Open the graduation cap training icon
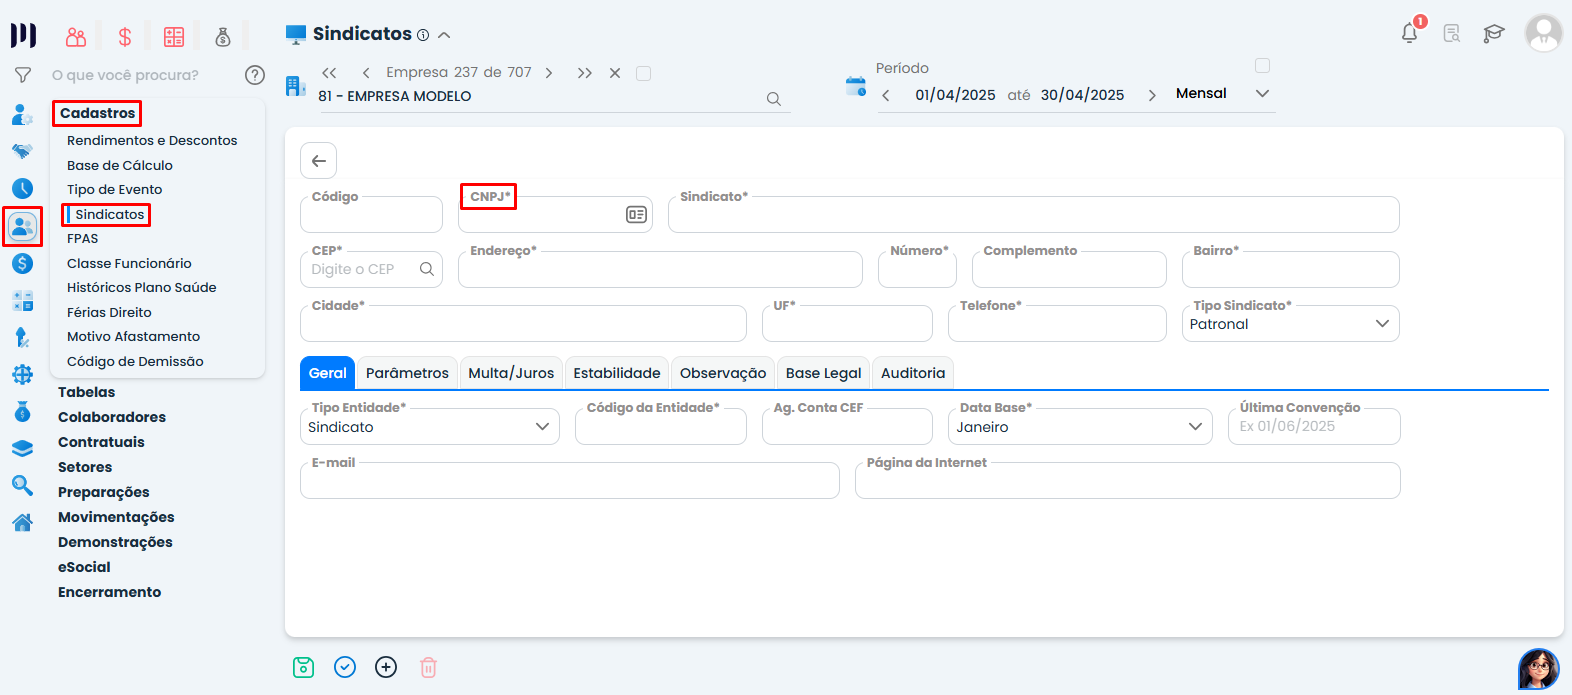 (1493, 34)
